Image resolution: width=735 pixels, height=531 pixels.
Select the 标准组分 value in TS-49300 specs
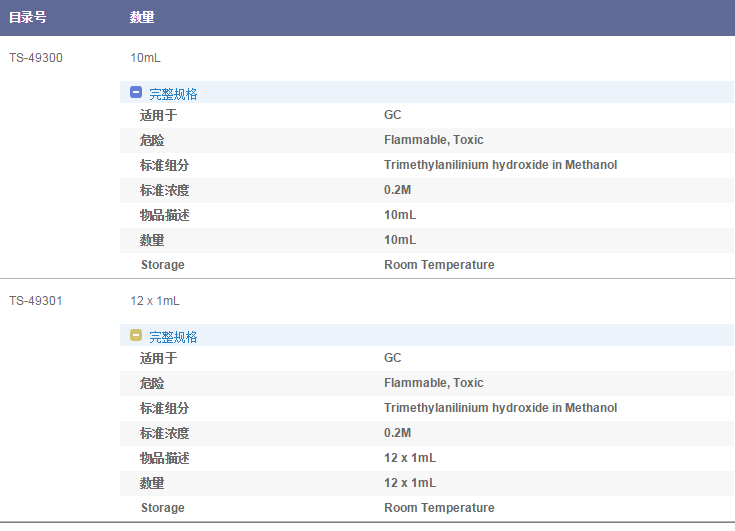(500, 165)
